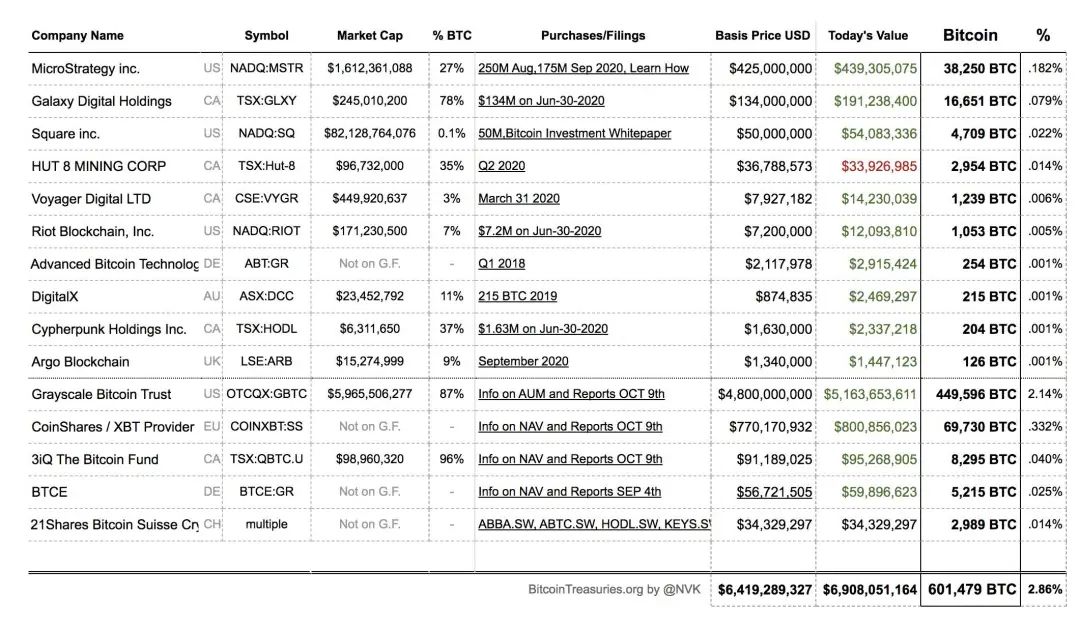Click the 601,479 BTC total cell
Image resolution: width=1080 pixels, height=624 pixels.
click(x=972, y=589)
